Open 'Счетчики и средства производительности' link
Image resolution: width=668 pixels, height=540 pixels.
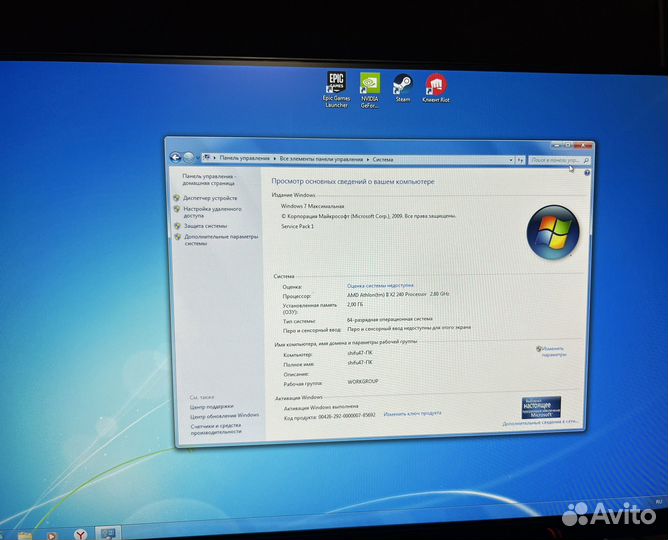[216, 428]
